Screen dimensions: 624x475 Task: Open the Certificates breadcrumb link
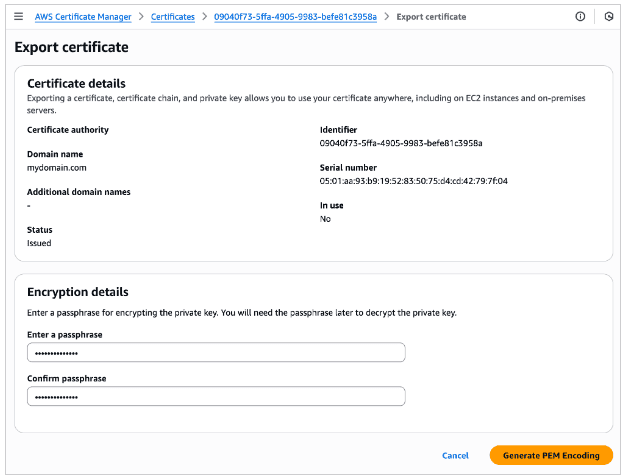tap(173, 17)
